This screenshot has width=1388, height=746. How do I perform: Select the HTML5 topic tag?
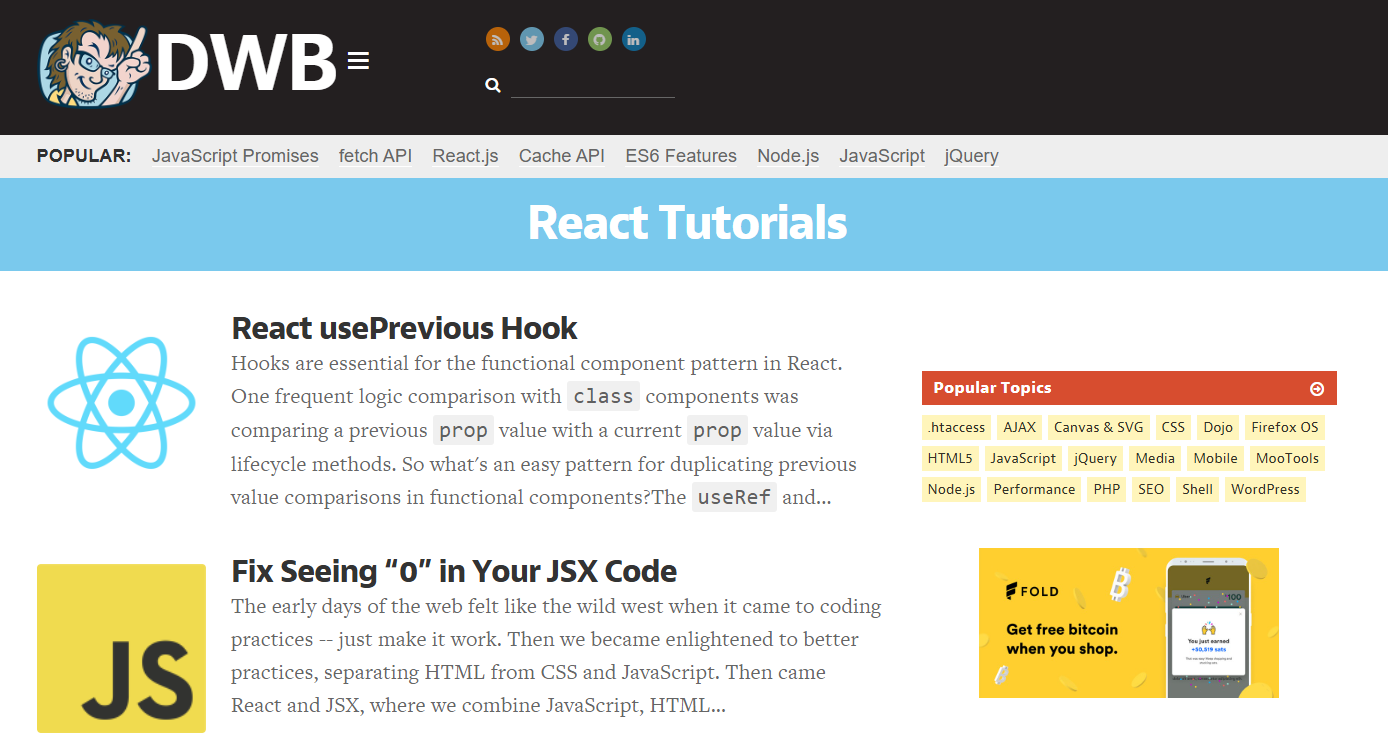pyautogui.click(x=950, y=458)
